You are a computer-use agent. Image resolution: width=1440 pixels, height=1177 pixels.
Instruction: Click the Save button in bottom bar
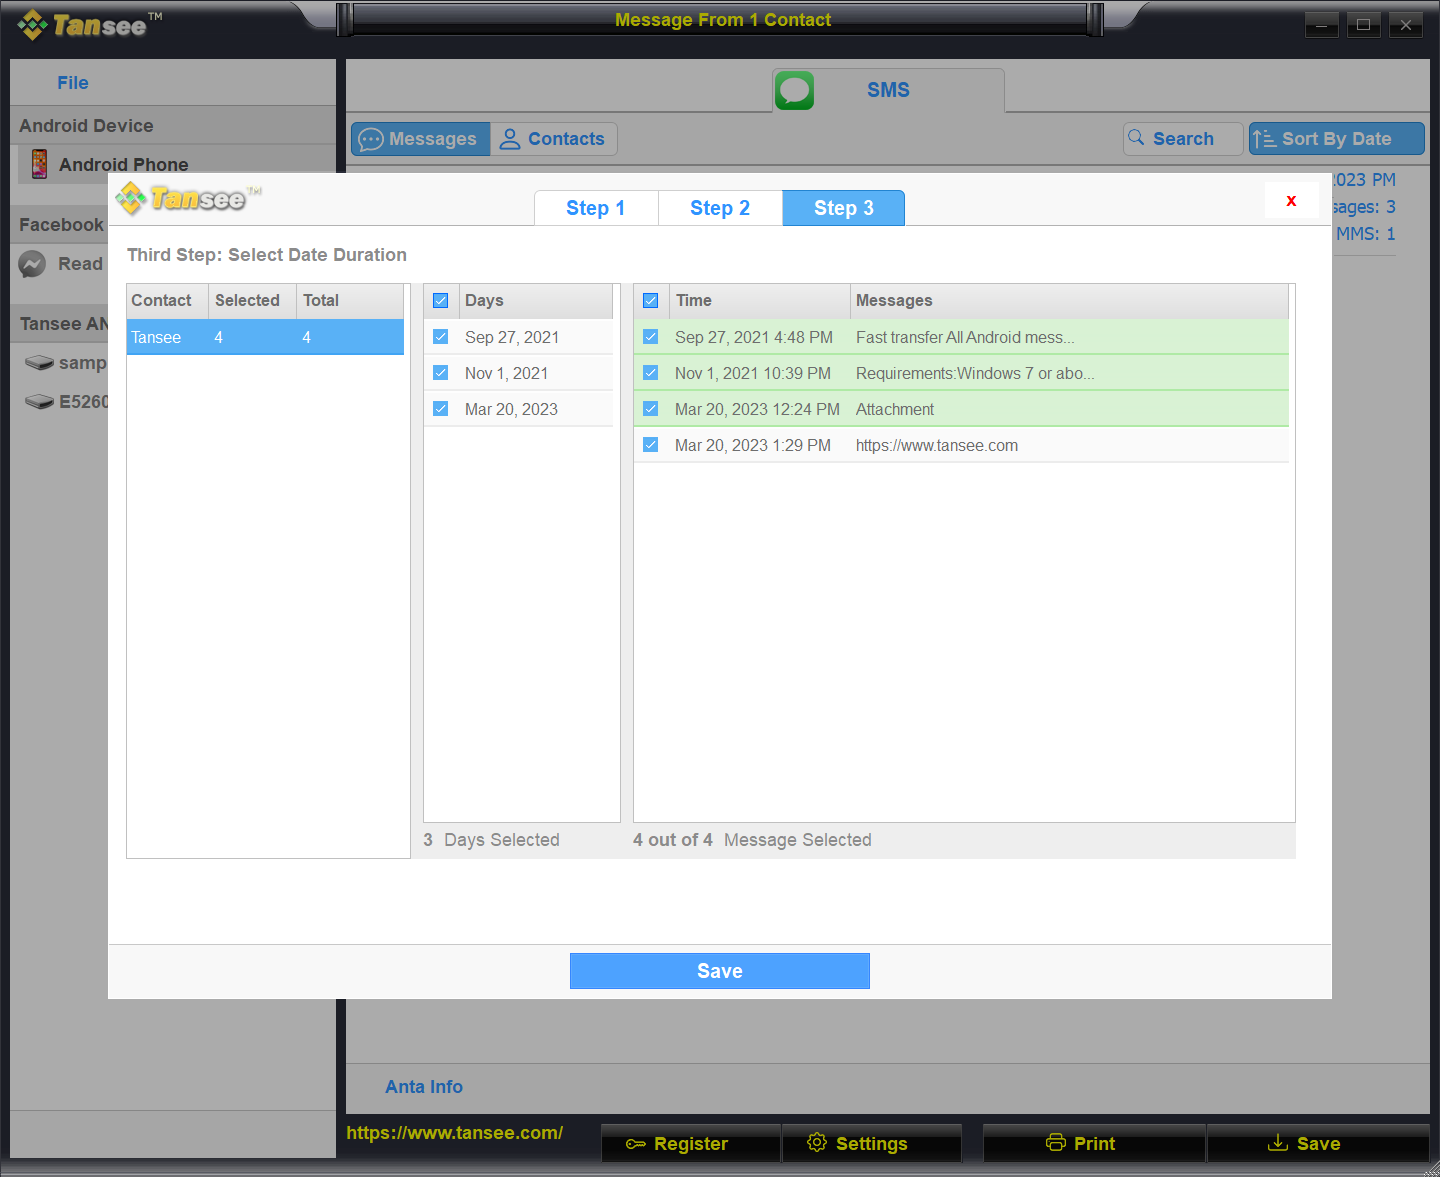point(1318,1143)
